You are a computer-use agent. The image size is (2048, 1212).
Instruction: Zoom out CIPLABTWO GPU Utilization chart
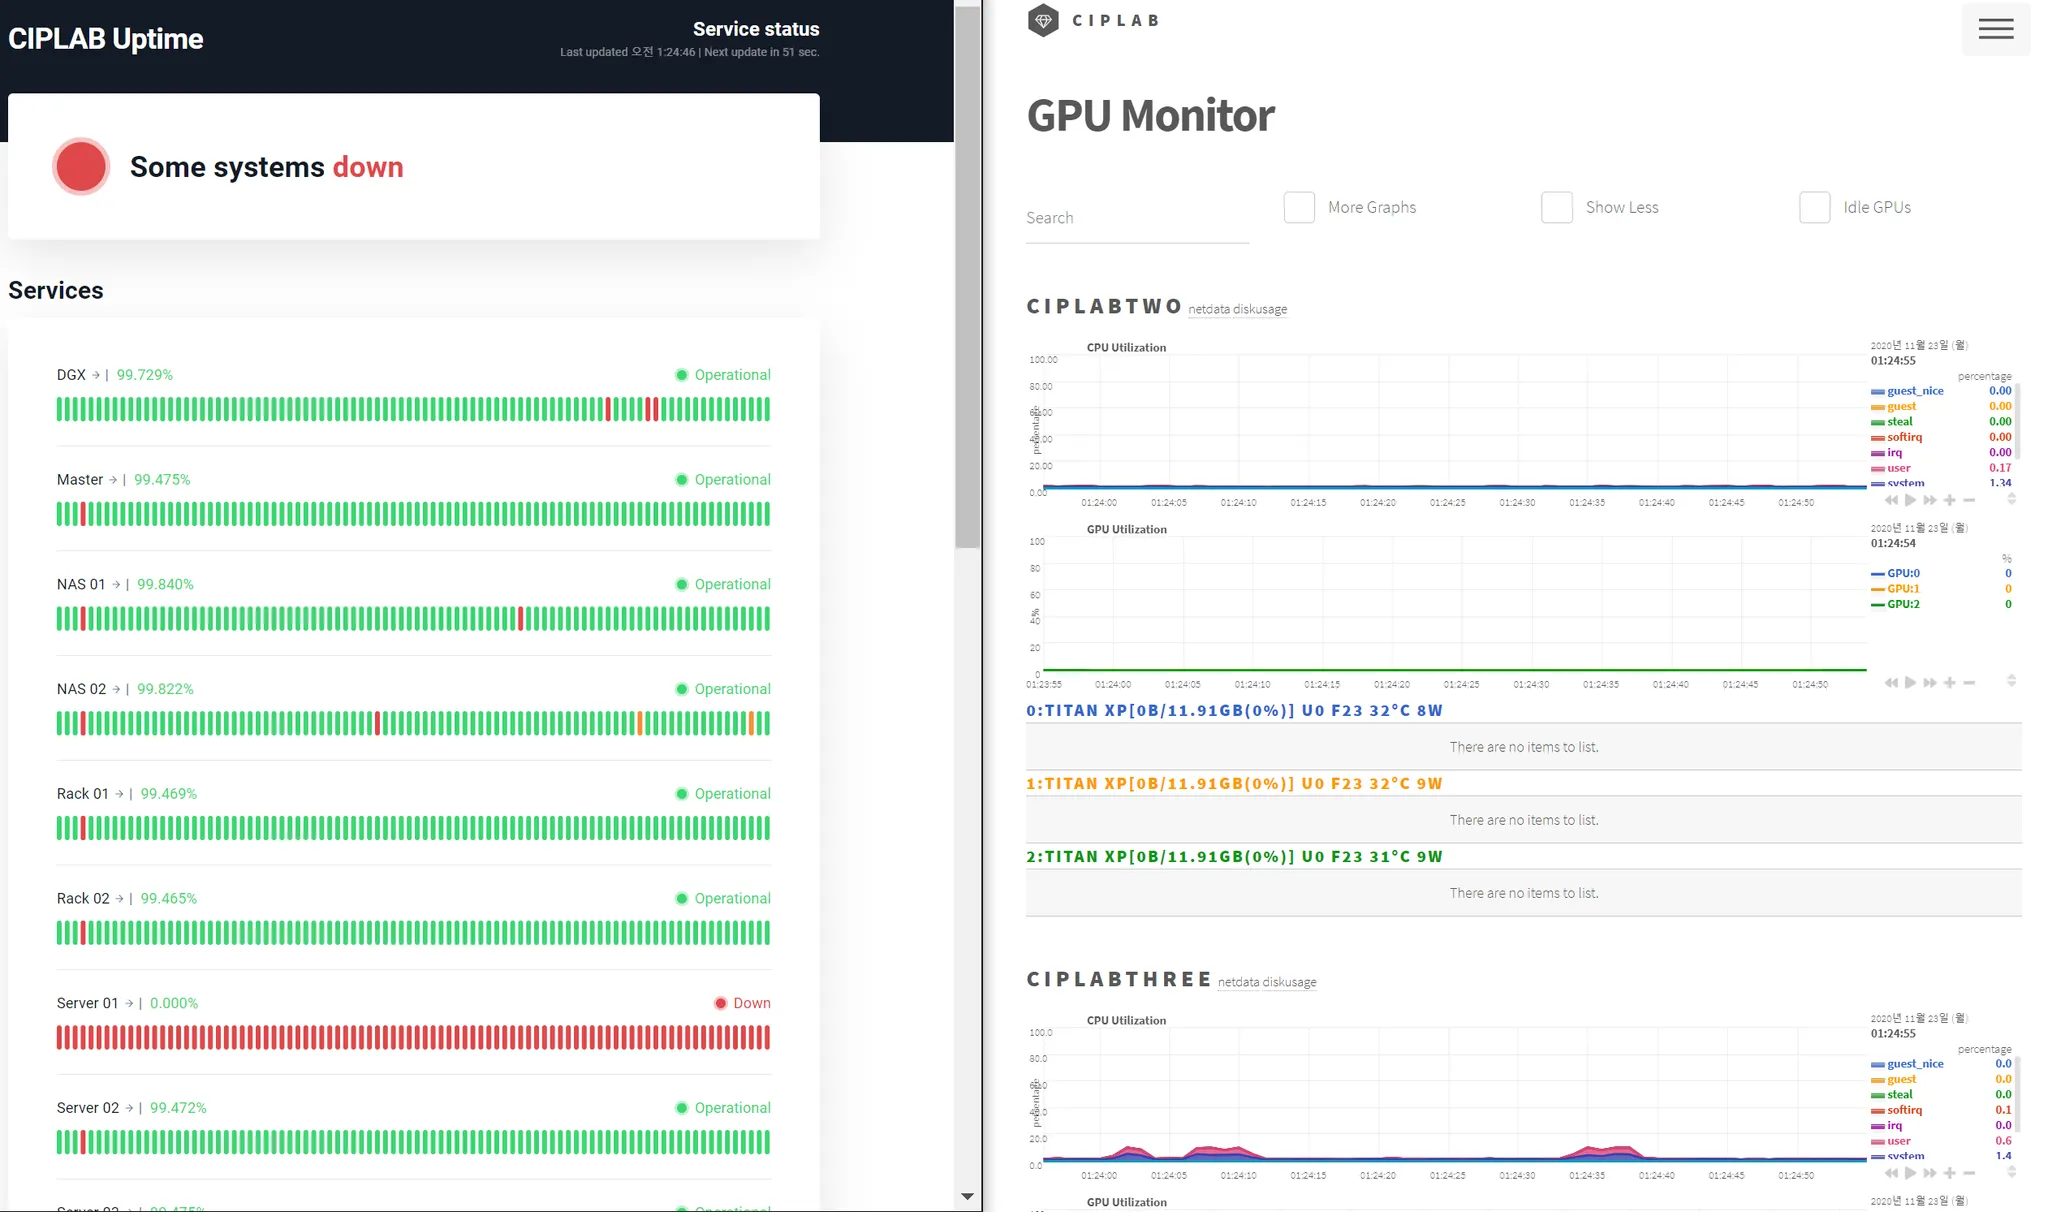click(1969, 683)
